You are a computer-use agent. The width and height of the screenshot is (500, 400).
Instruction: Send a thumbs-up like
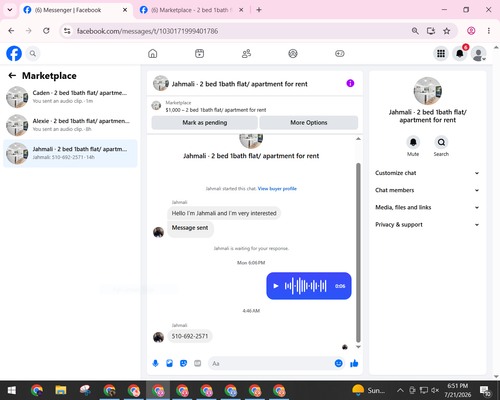[354, 363]
